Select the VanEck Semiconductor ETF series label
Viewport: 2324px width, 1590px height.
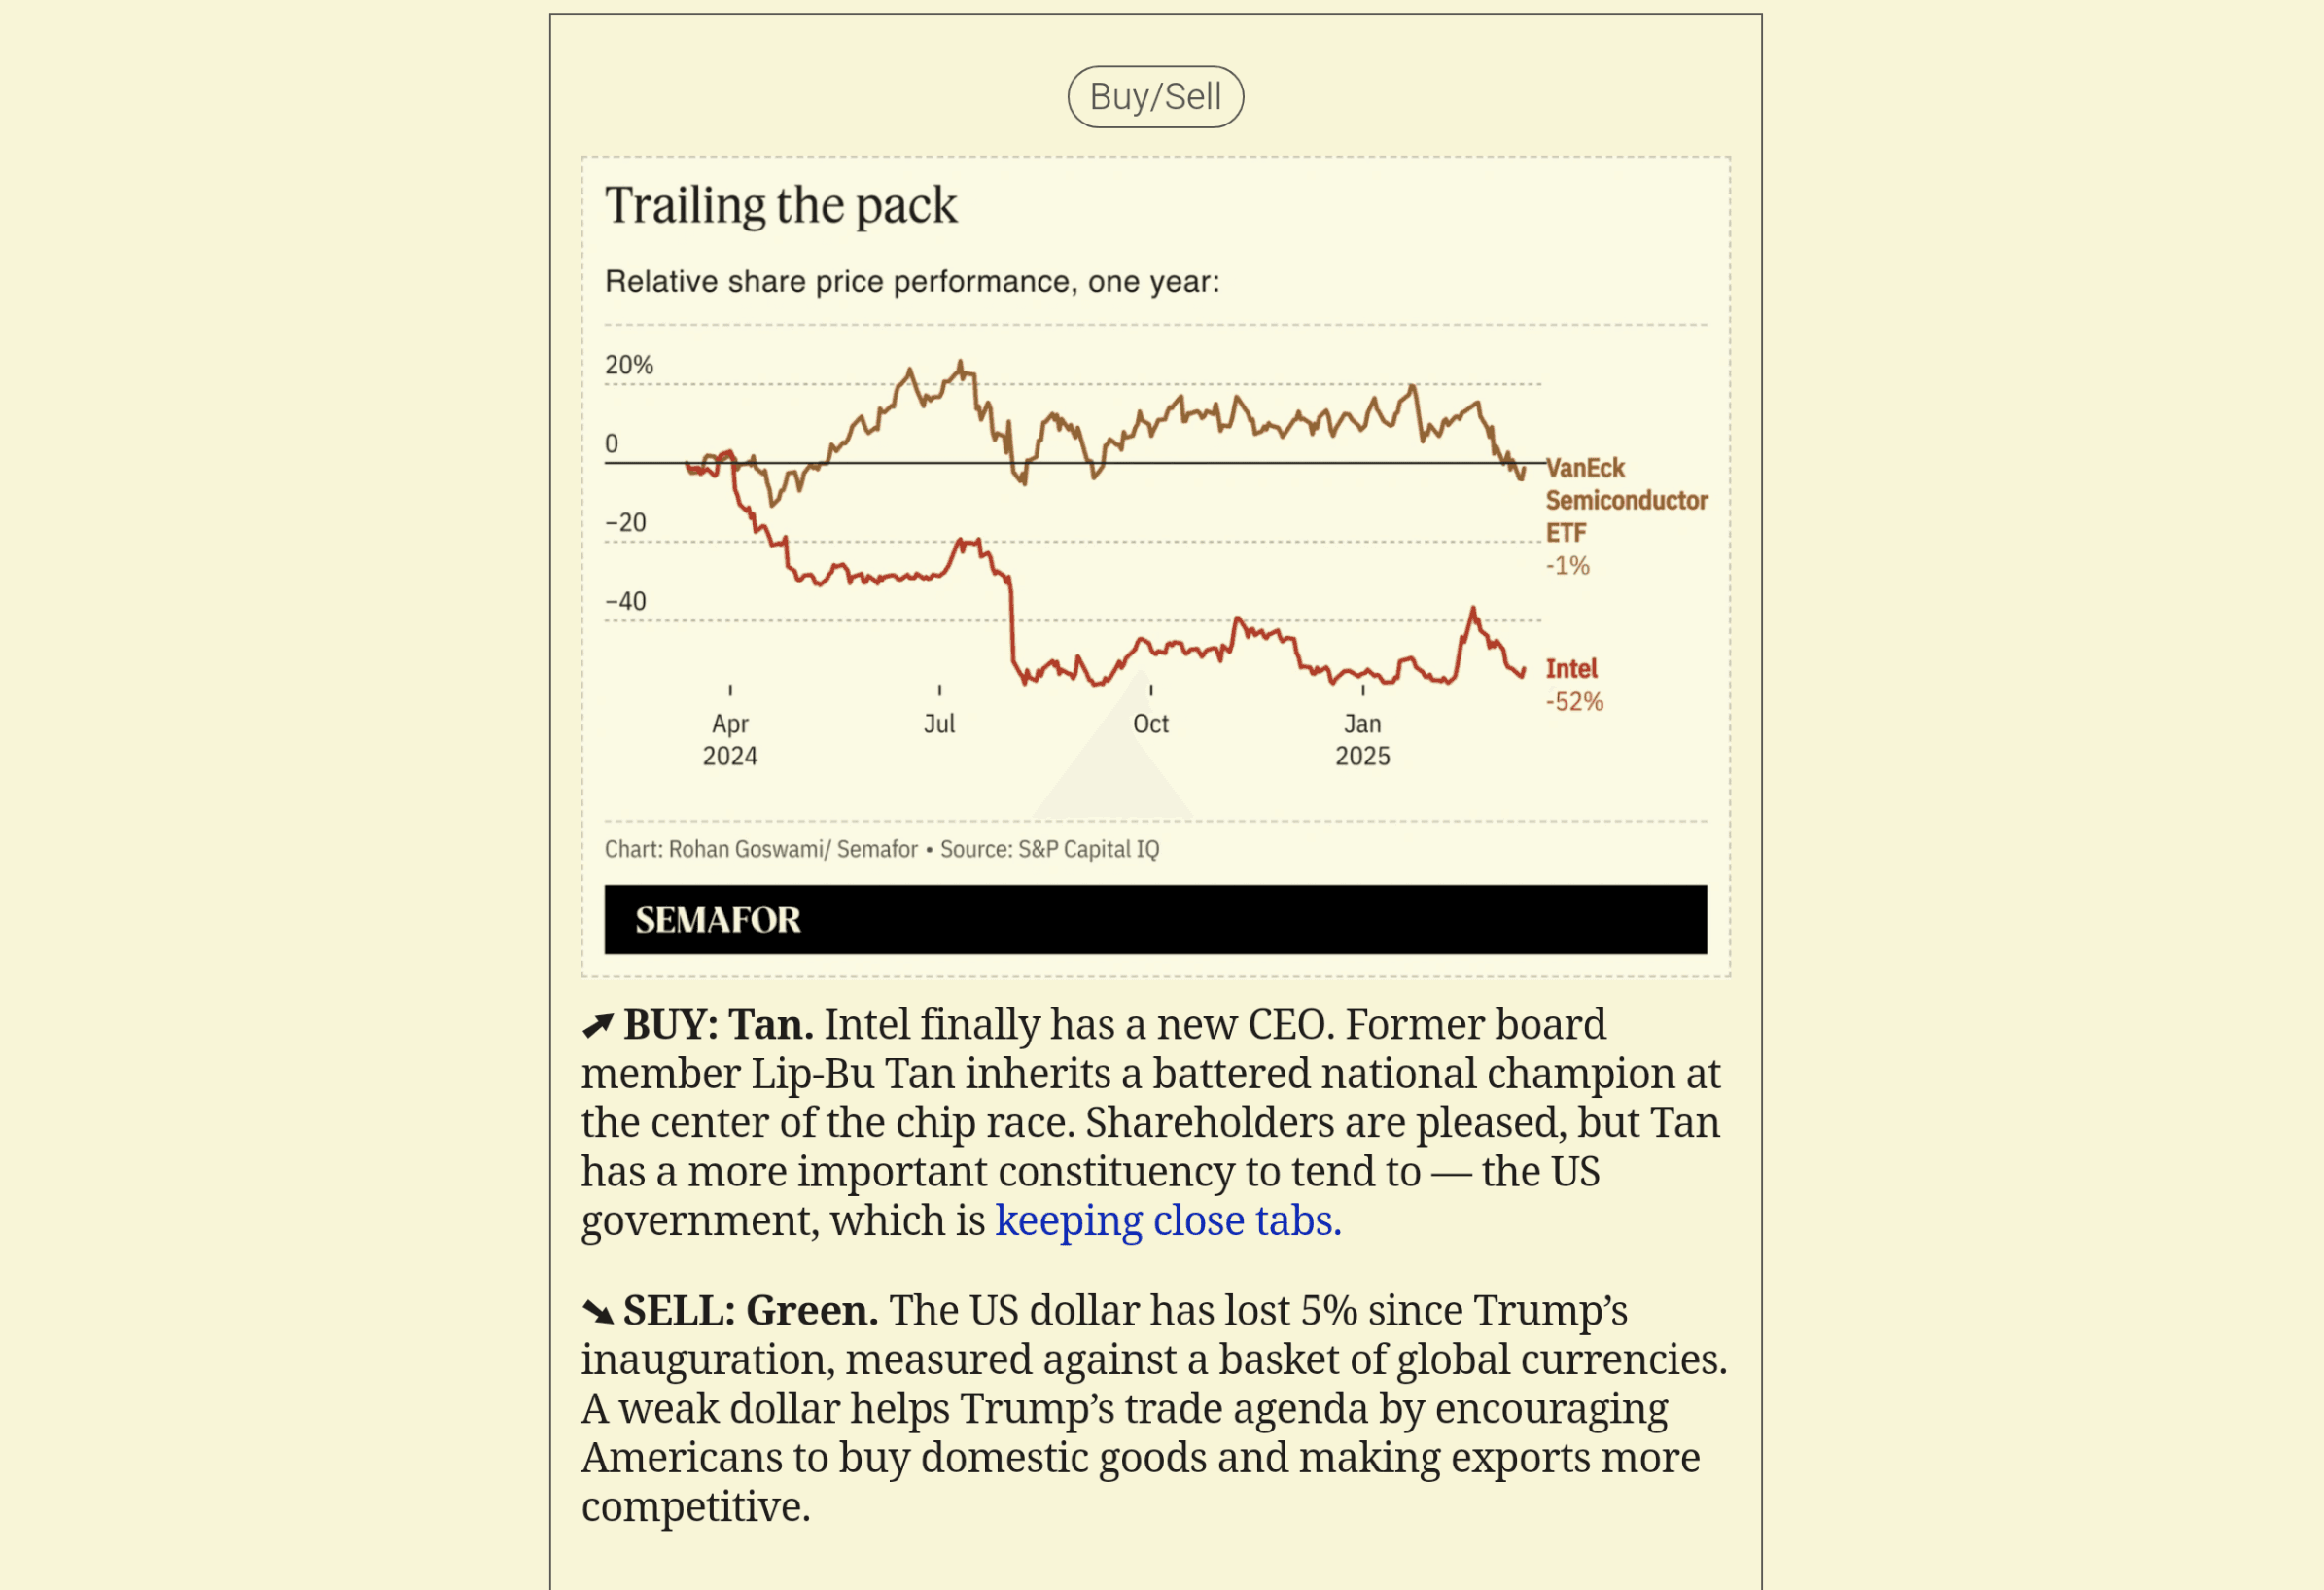[1625, 500]
